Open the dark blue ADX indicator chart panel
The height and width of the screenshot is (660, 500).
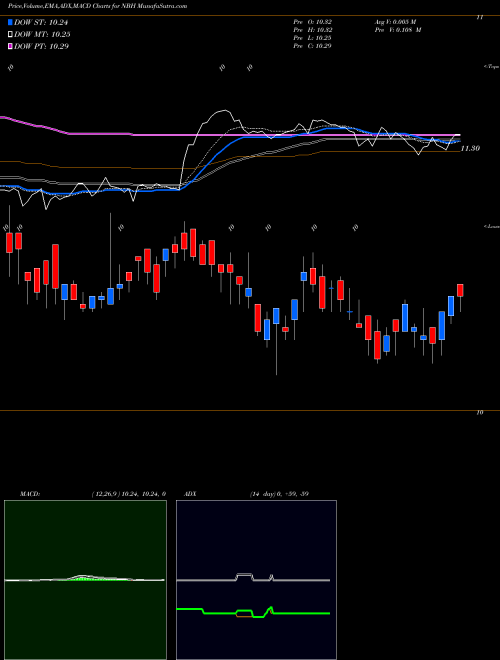pyautogui.click(x=256, y=580)
